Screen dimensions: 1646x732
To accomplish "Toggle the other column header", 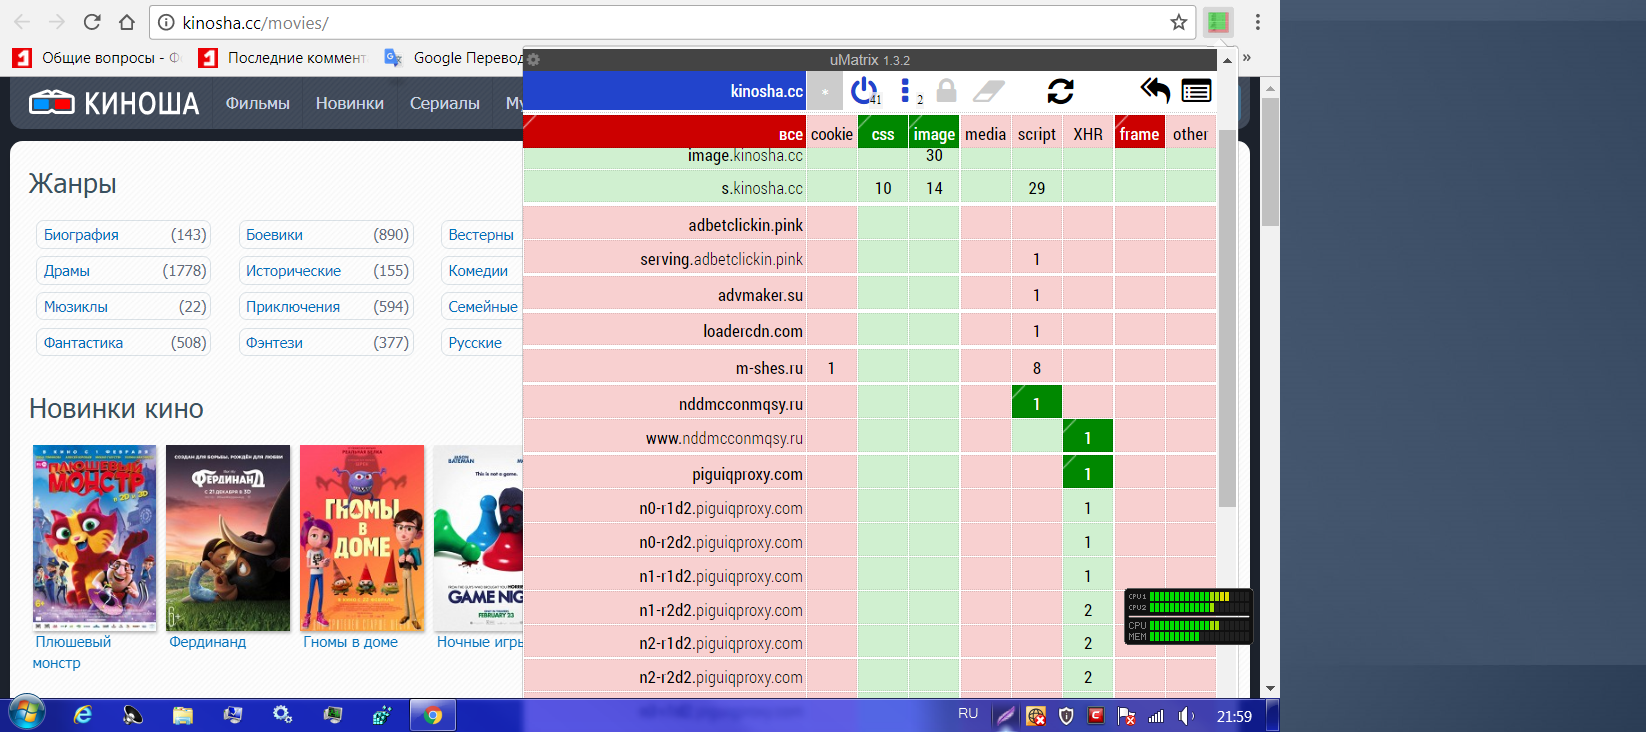I will click(1190, 133).
